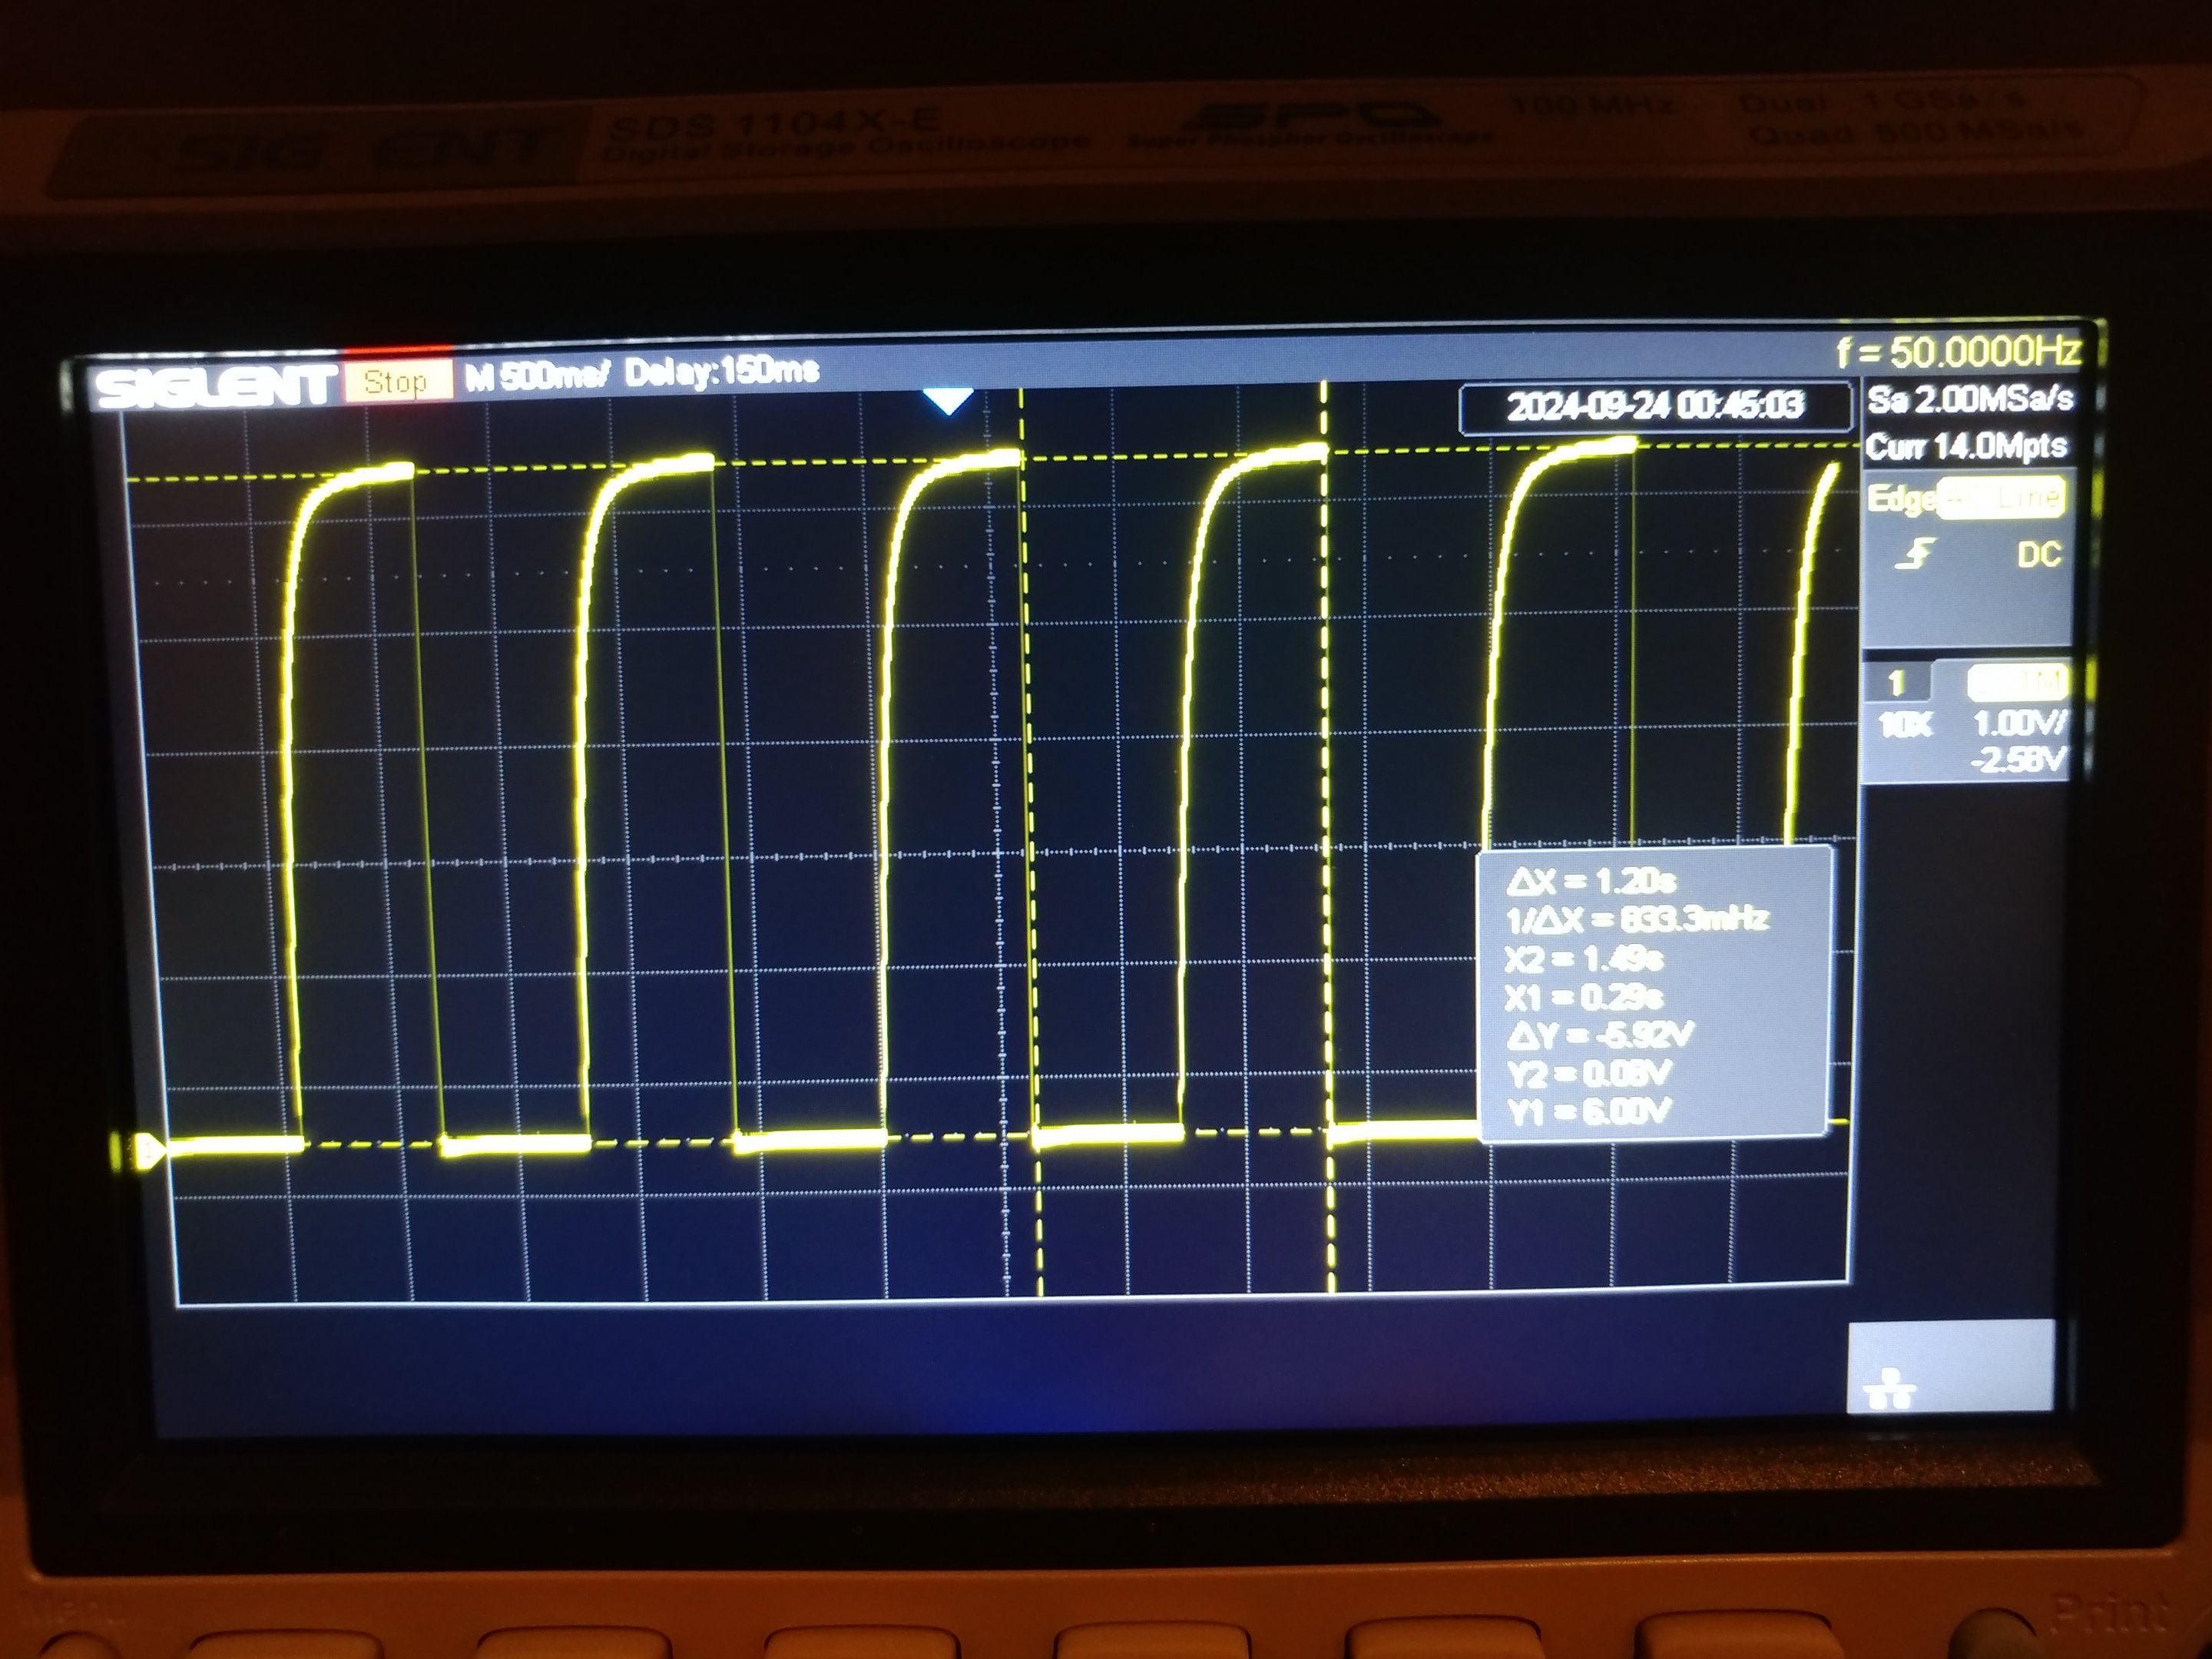Viewport: 2212px width, 1659px height.
Task: Click the date and time display box
Action: point(1655,406)
